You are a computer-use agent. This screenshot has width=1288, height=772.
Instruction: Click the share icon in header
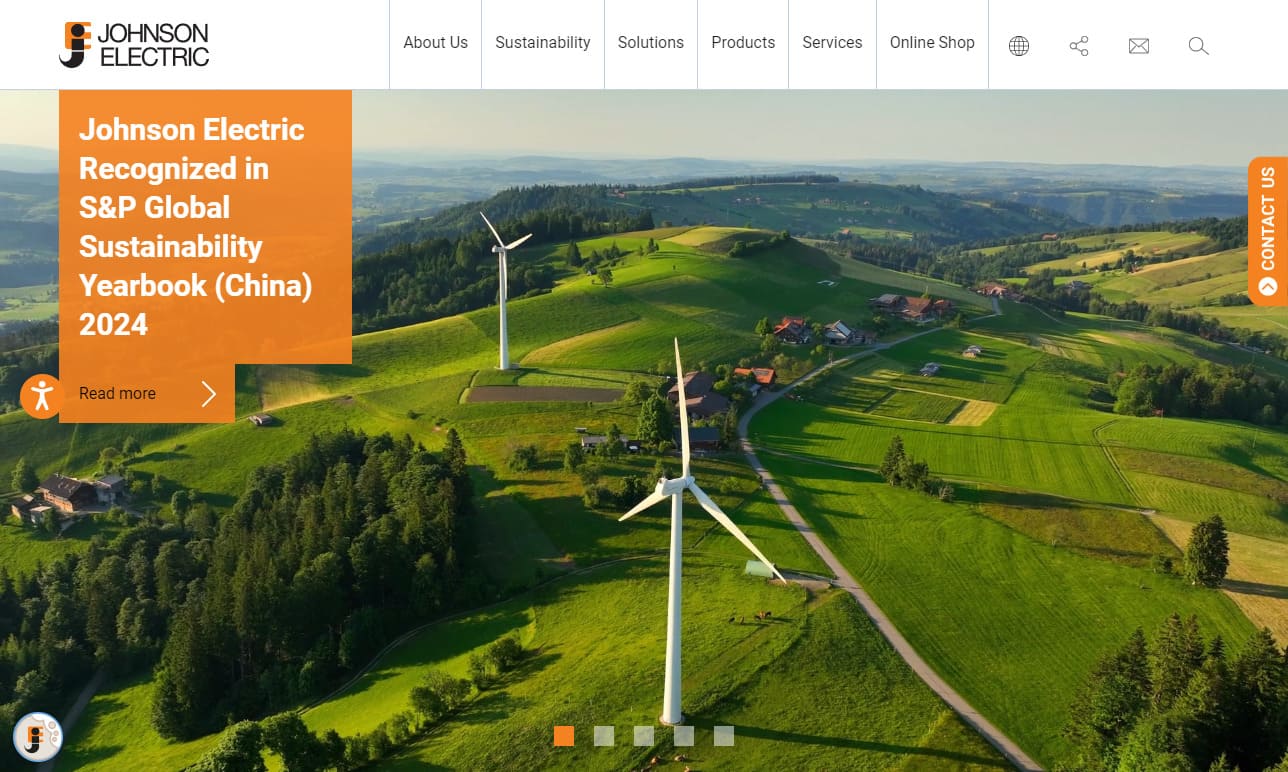(x=1078, y=46)
